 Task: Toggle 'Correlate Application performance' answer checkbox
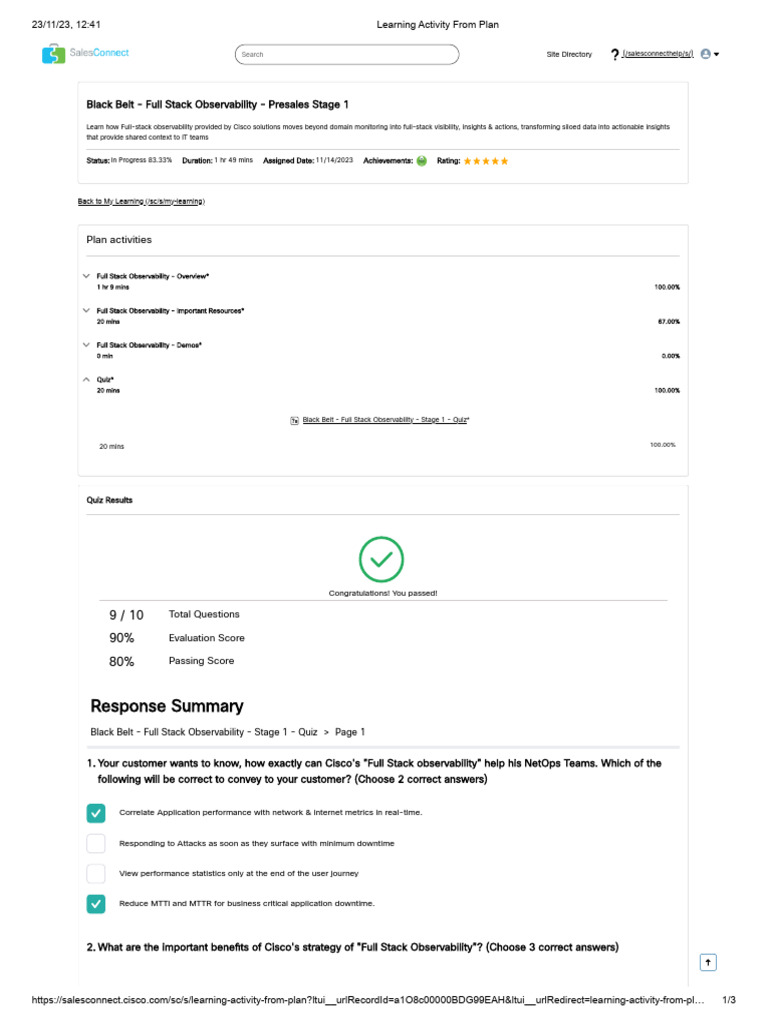point(96,813)
